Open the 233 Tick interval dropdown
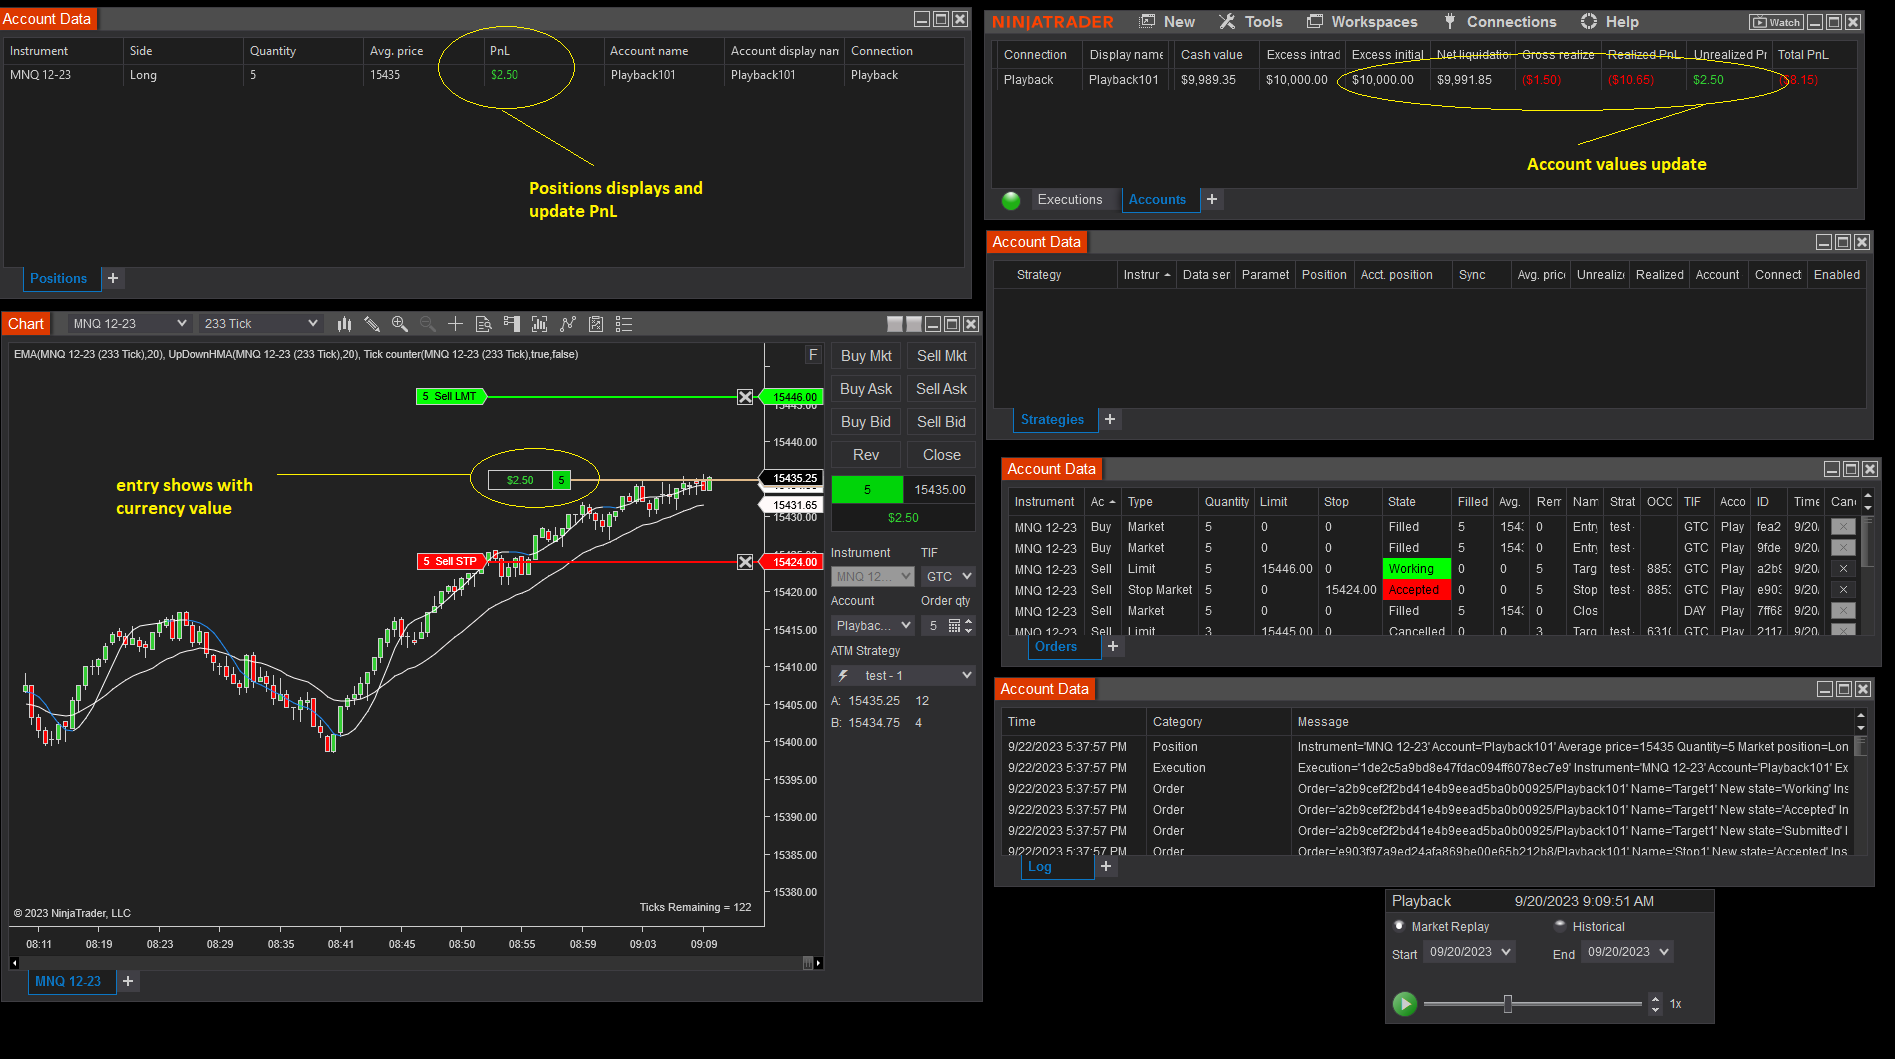 (x=260, y=324)
